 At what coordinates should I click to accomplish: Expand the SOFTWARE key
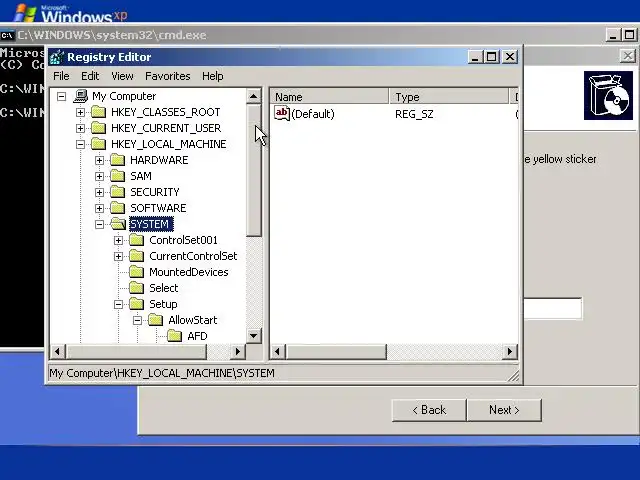coord(99,208)
